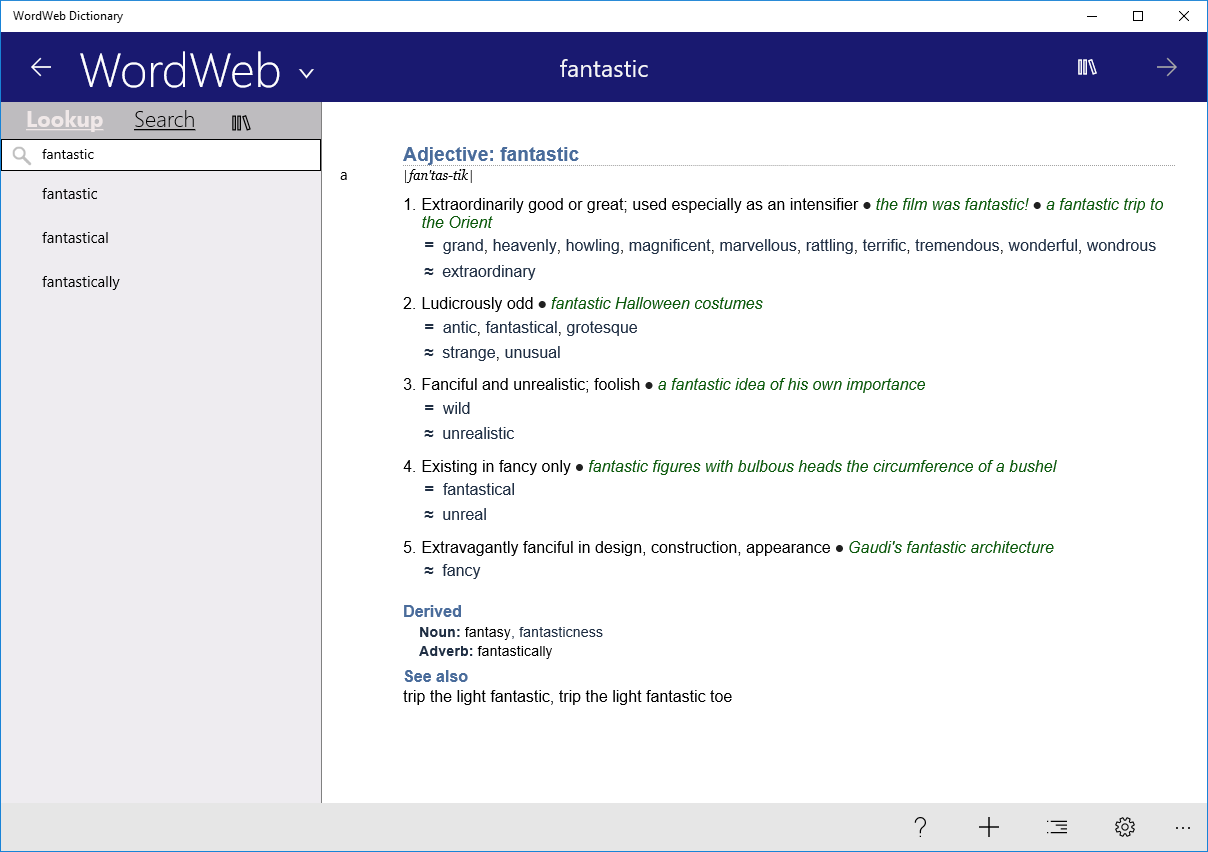Open help via the question mark icon
1208x852 pixels.
click(x=920, y=827)
